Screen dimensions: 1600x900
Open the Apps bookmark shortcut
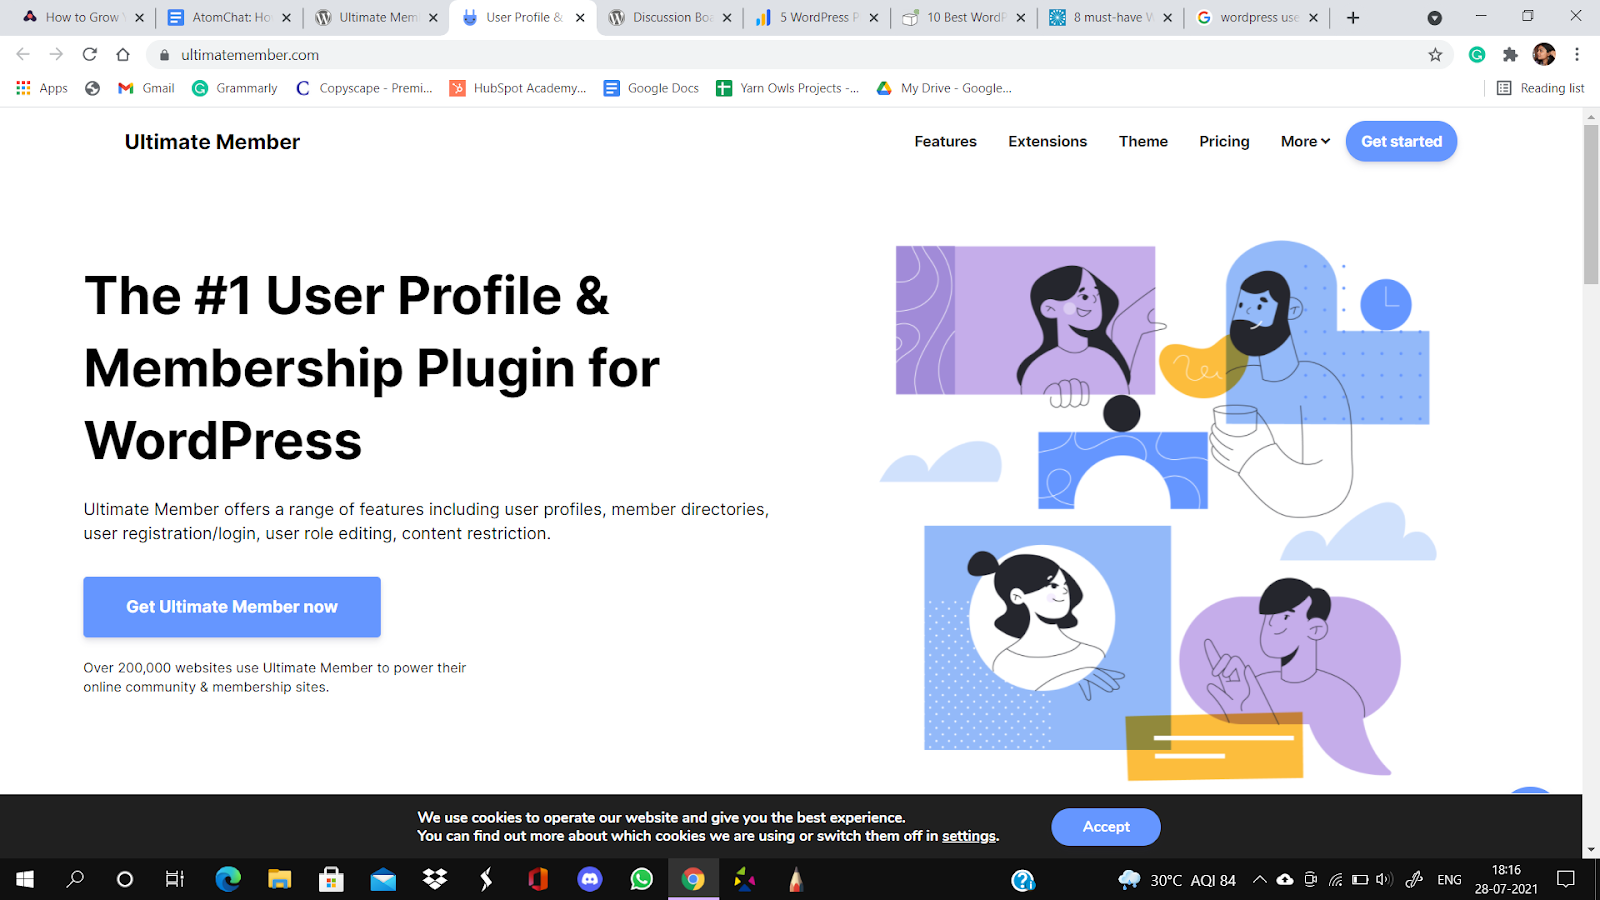tap(42, 88)
